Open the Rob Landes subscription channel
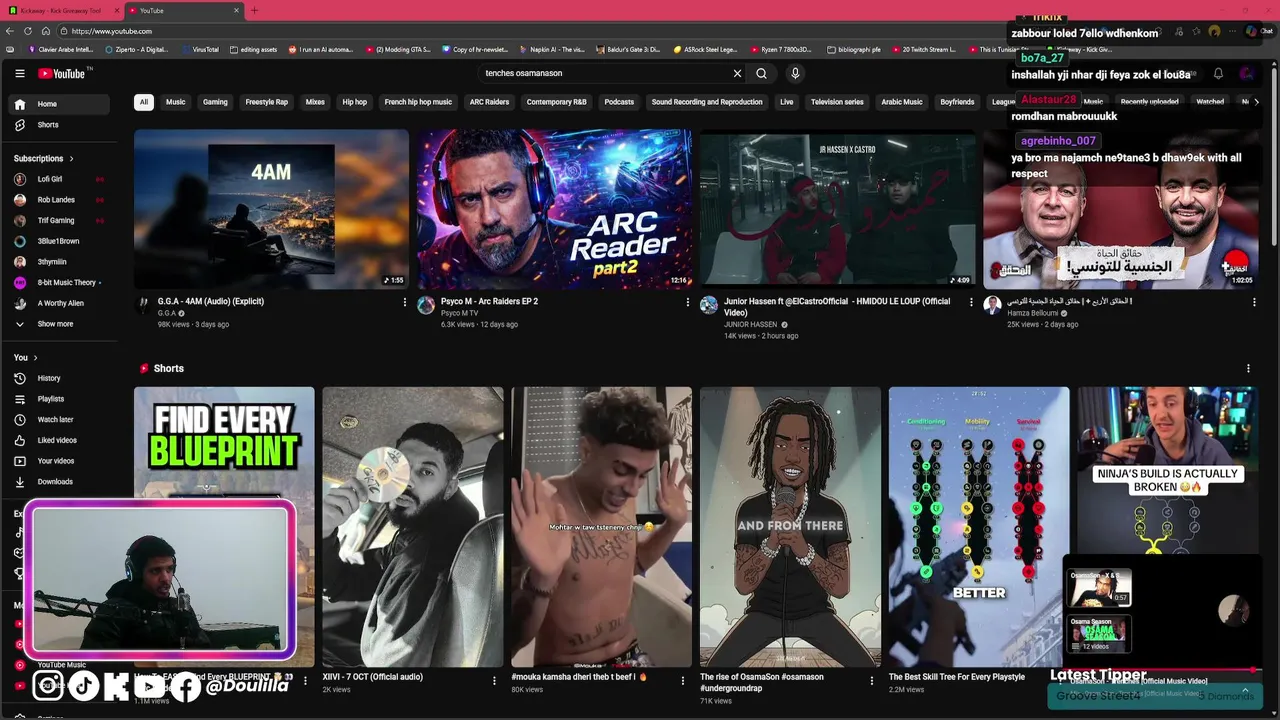Image resolution: width=1280 pixels, height=720 pixels. click(59, 200)
